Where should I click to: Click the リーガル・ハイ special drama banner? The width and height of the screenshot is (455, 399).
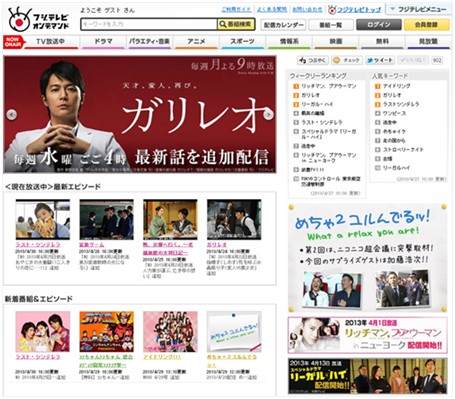[x=368, y=376]
